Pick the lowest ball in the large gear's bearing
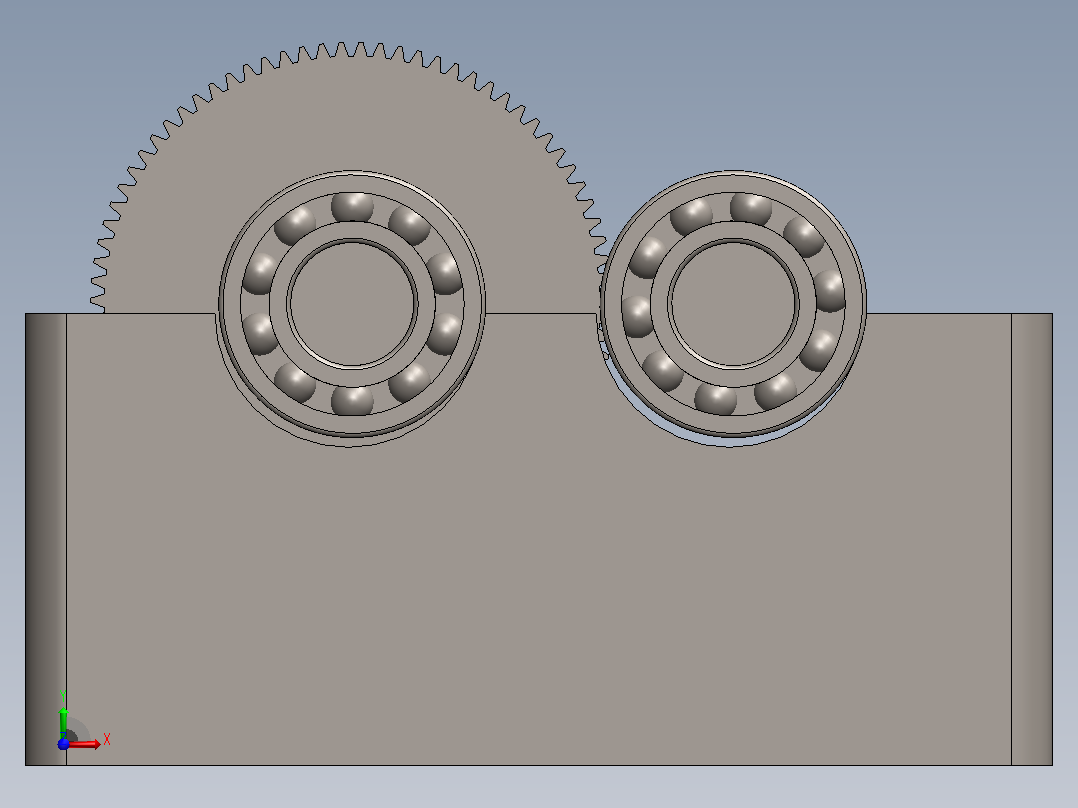 pos(352,401)
